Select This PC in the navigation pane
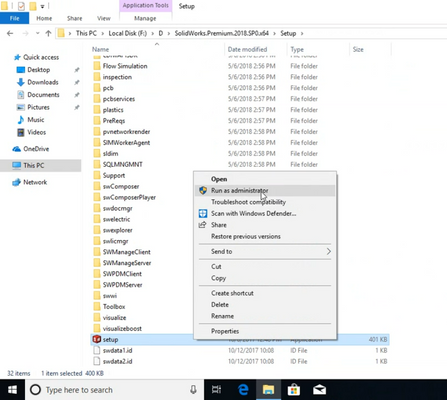The height and width of the screenshot is (400, 447). point(34,165)
